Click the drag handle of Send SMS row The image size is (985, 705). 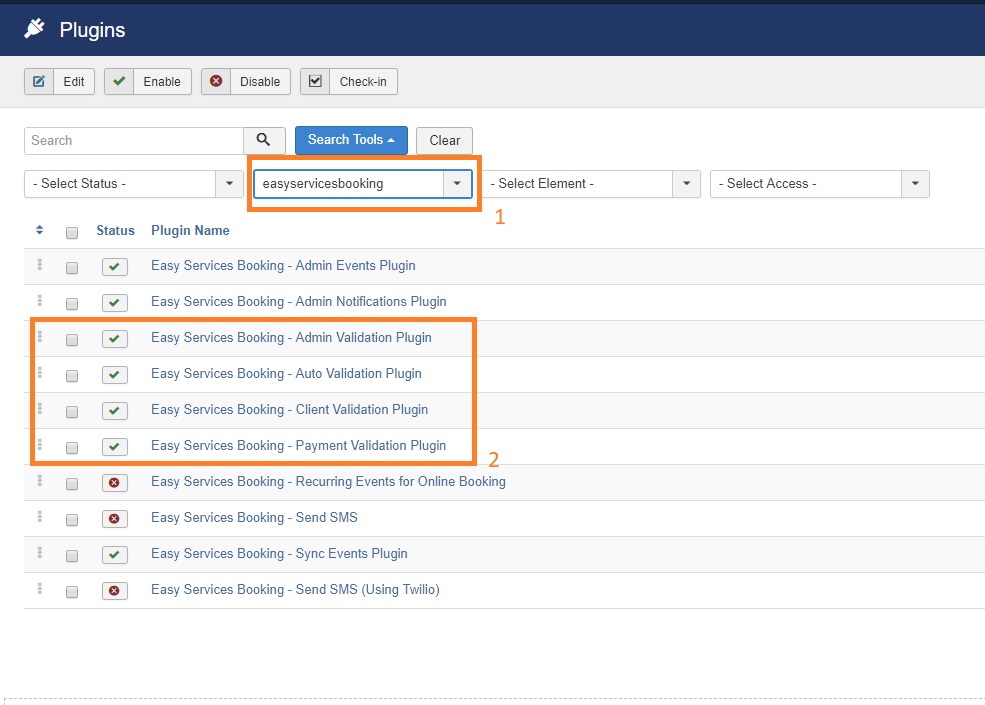[x=40, y=516]
